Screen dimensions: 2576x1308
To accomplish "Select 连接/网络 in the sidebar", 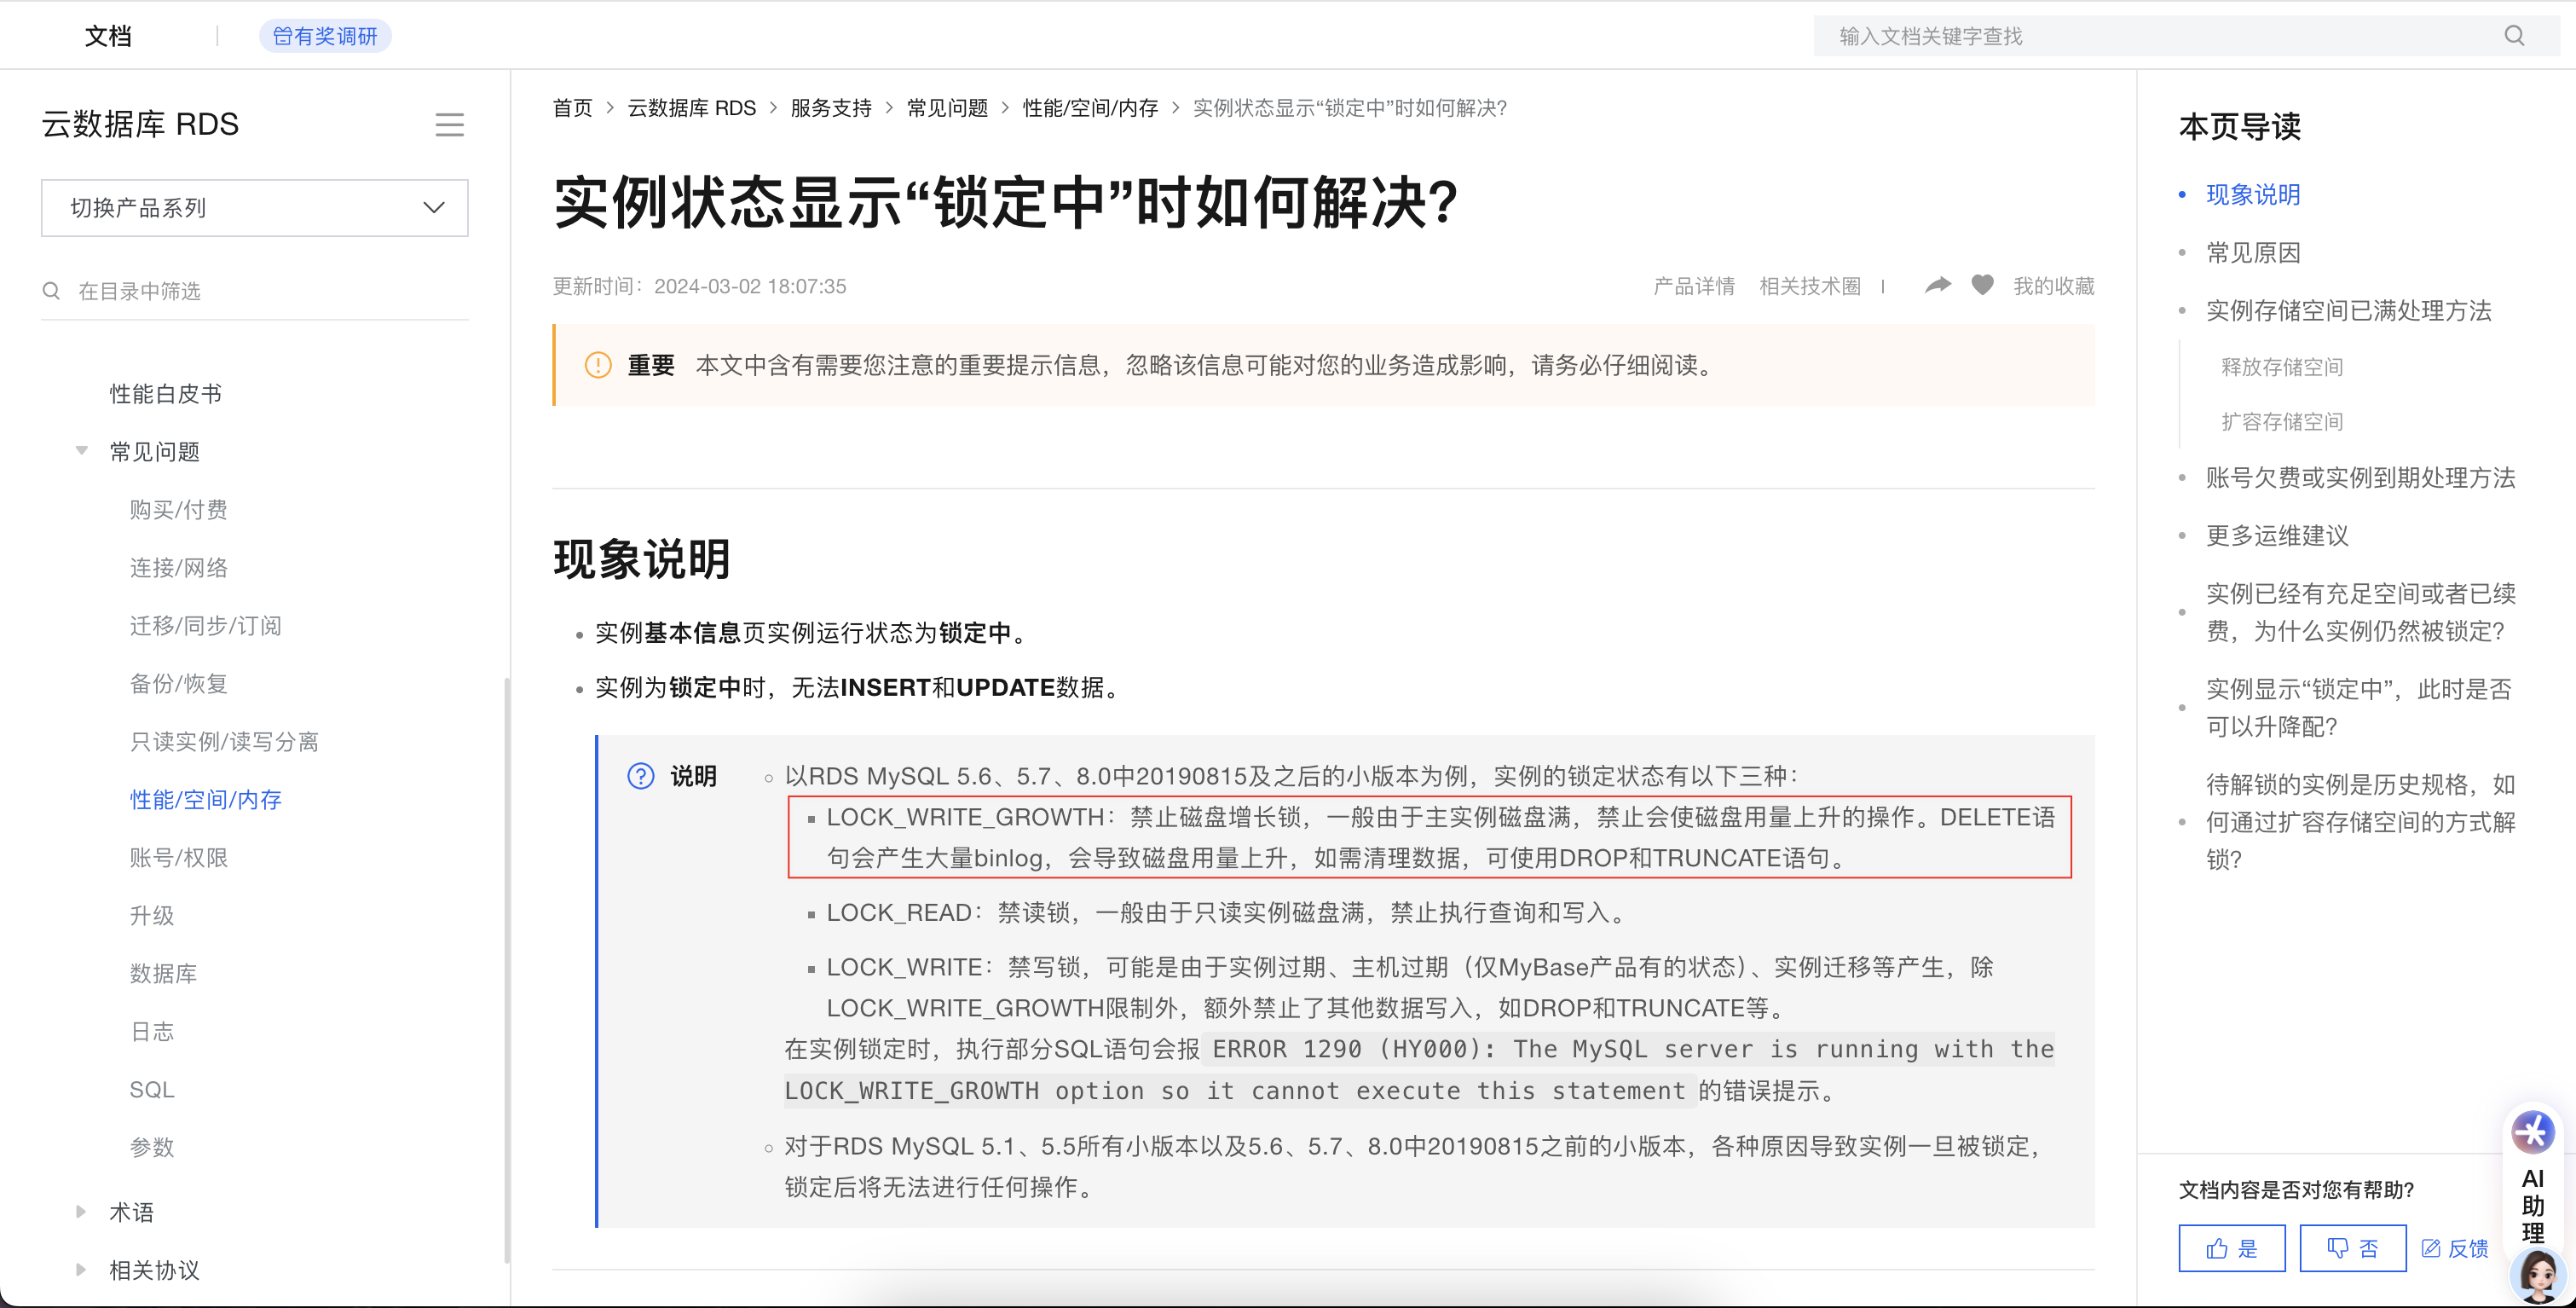I will click(x=178, y=568).
